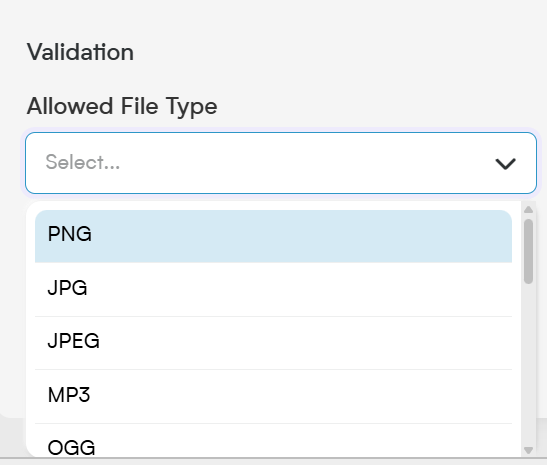547x465 pixels.
Task: Click the dropdown list scrollbar thumb
Action: point(528,251)
